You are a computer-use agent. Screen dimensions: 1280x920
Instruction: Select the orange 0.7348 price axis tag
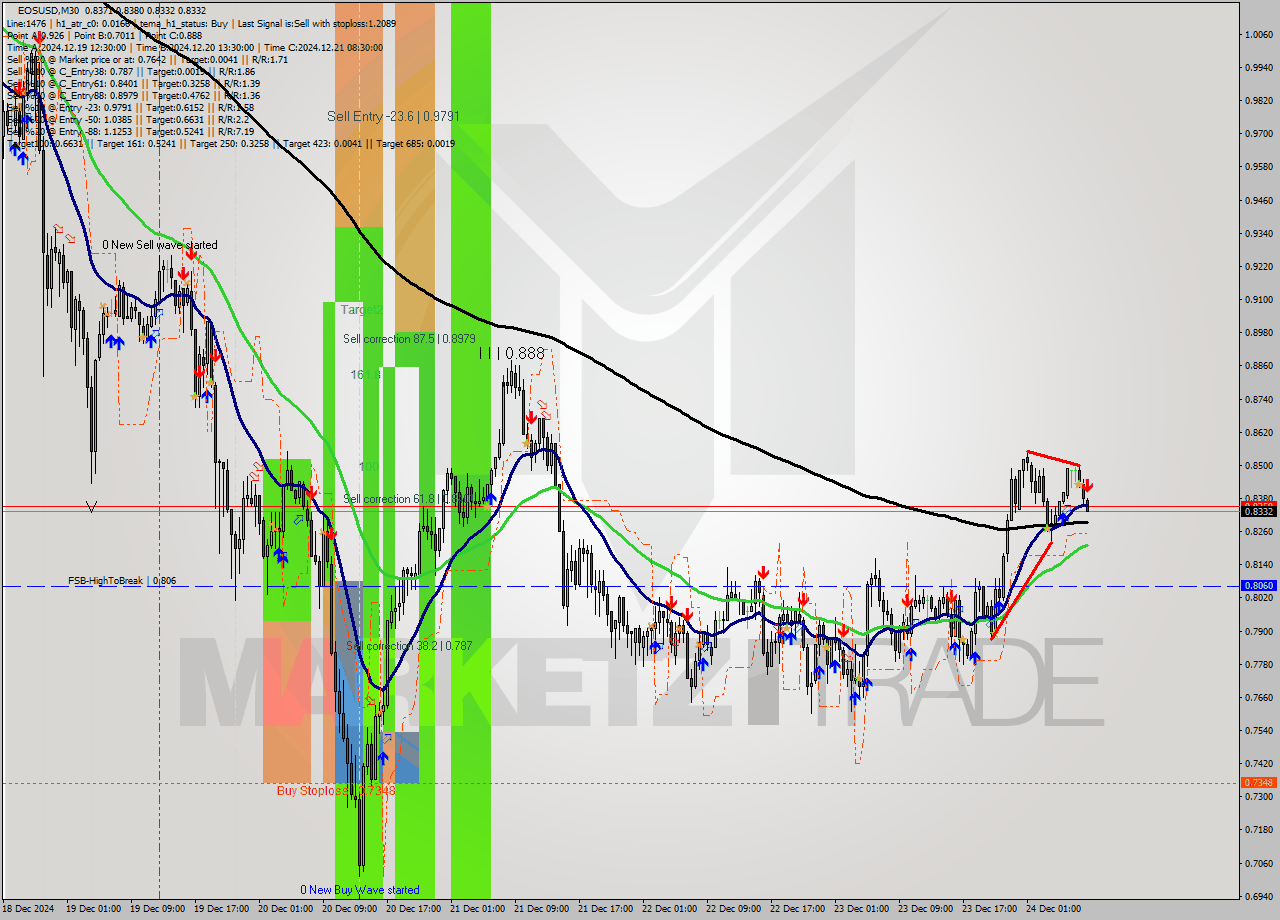pos(1258,782)
